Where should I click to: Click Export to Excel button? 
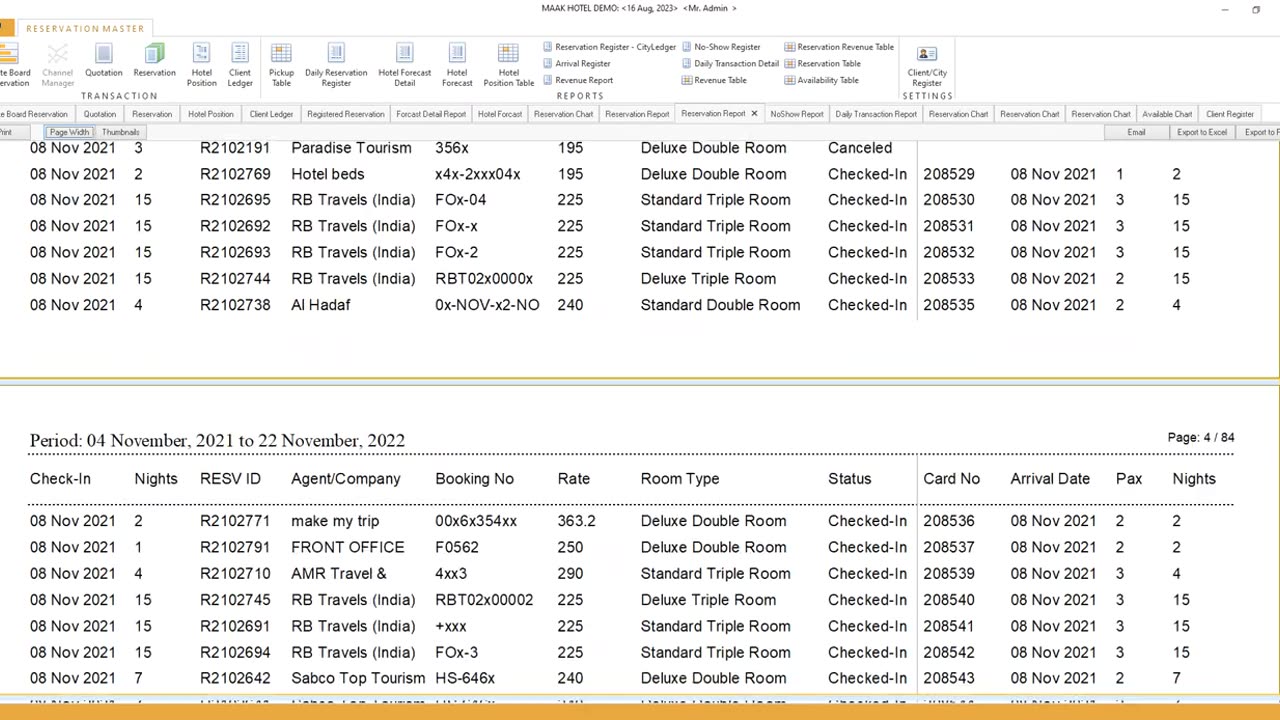point(1202,132)
